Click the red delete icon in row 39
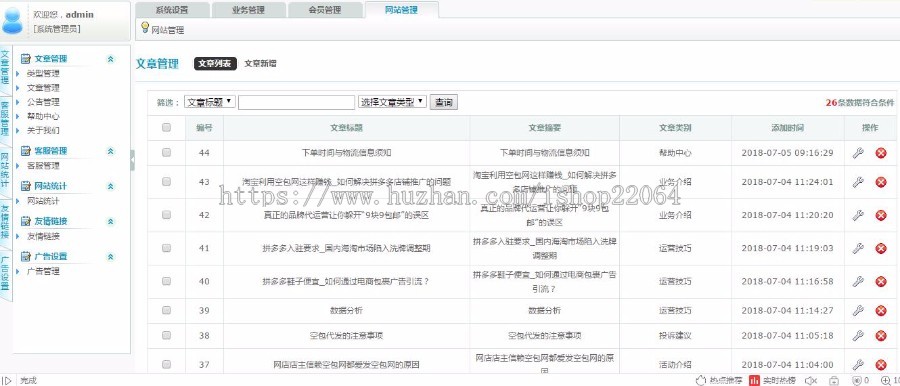Screen dimensions: 900x386 click(880, 311)
